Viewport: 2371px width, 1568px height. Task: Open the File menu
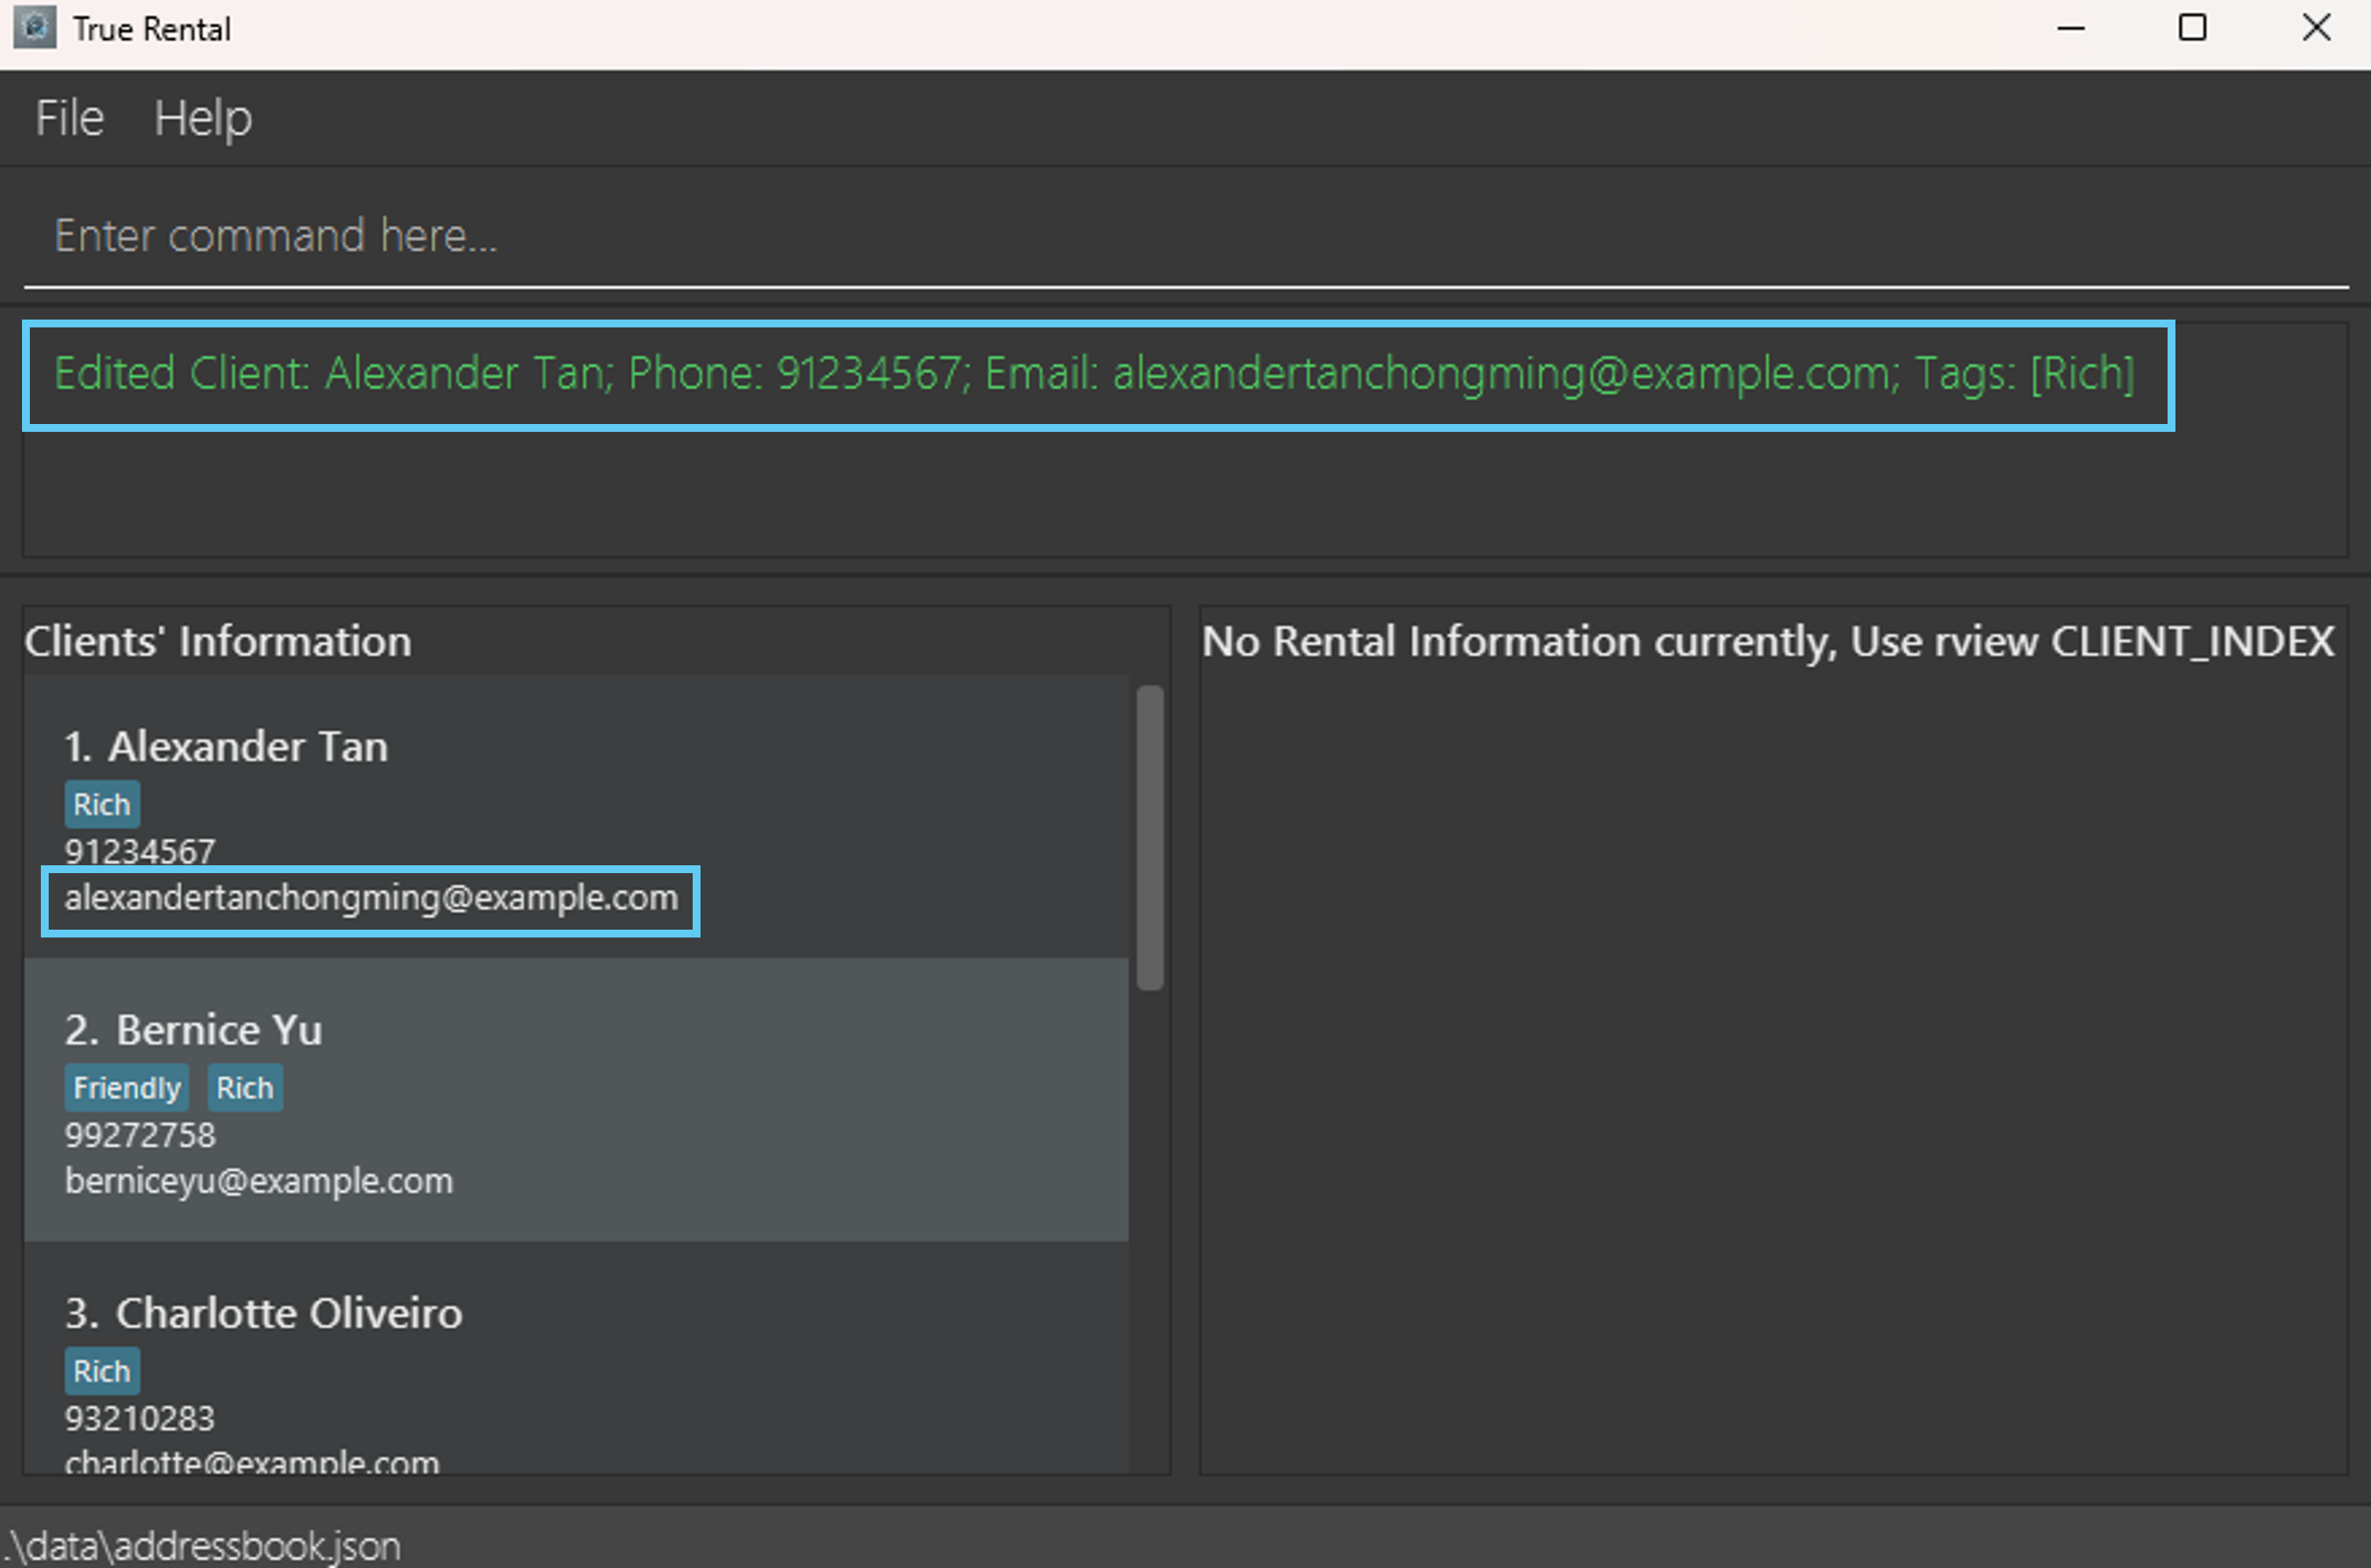point(69,118)
